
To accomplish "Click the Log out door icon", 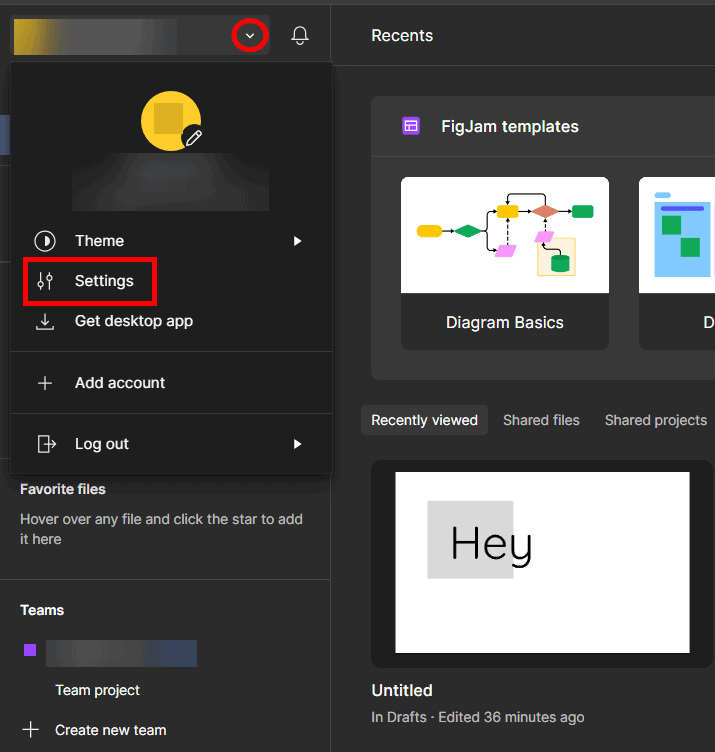I will tap(45, 444).
